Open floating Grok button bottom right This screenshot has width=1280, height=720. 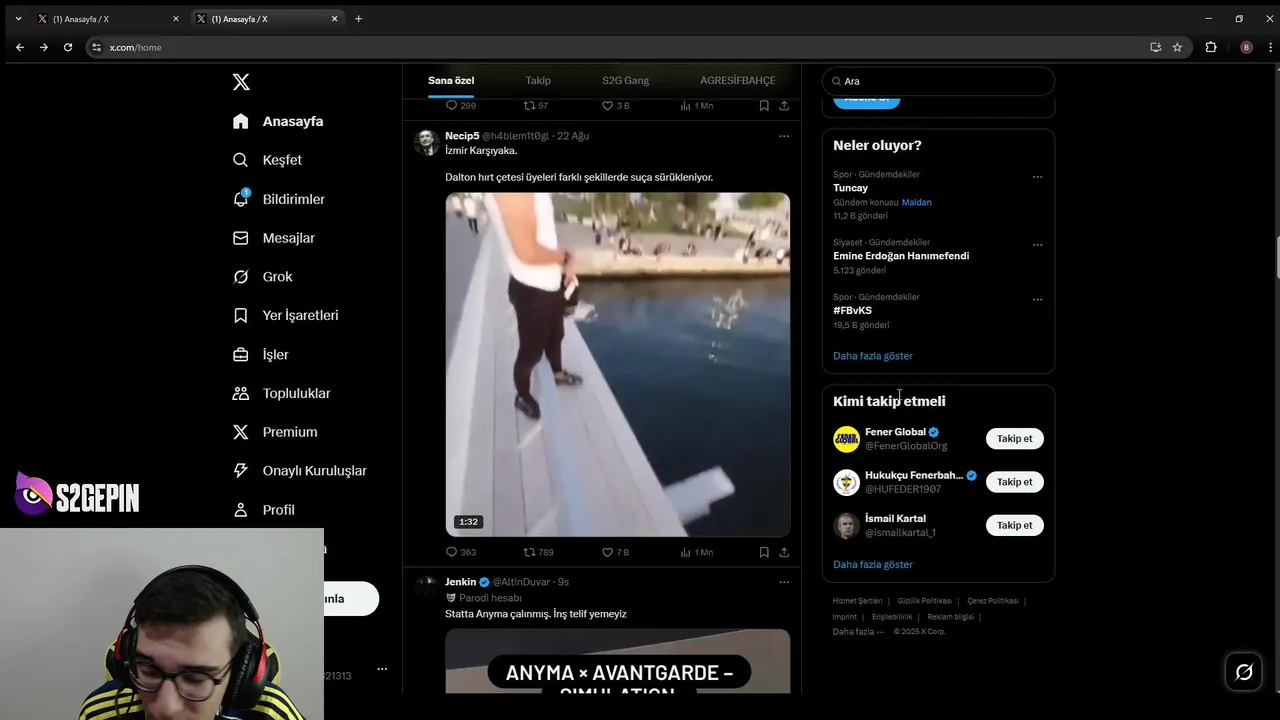pos(1244,672)
